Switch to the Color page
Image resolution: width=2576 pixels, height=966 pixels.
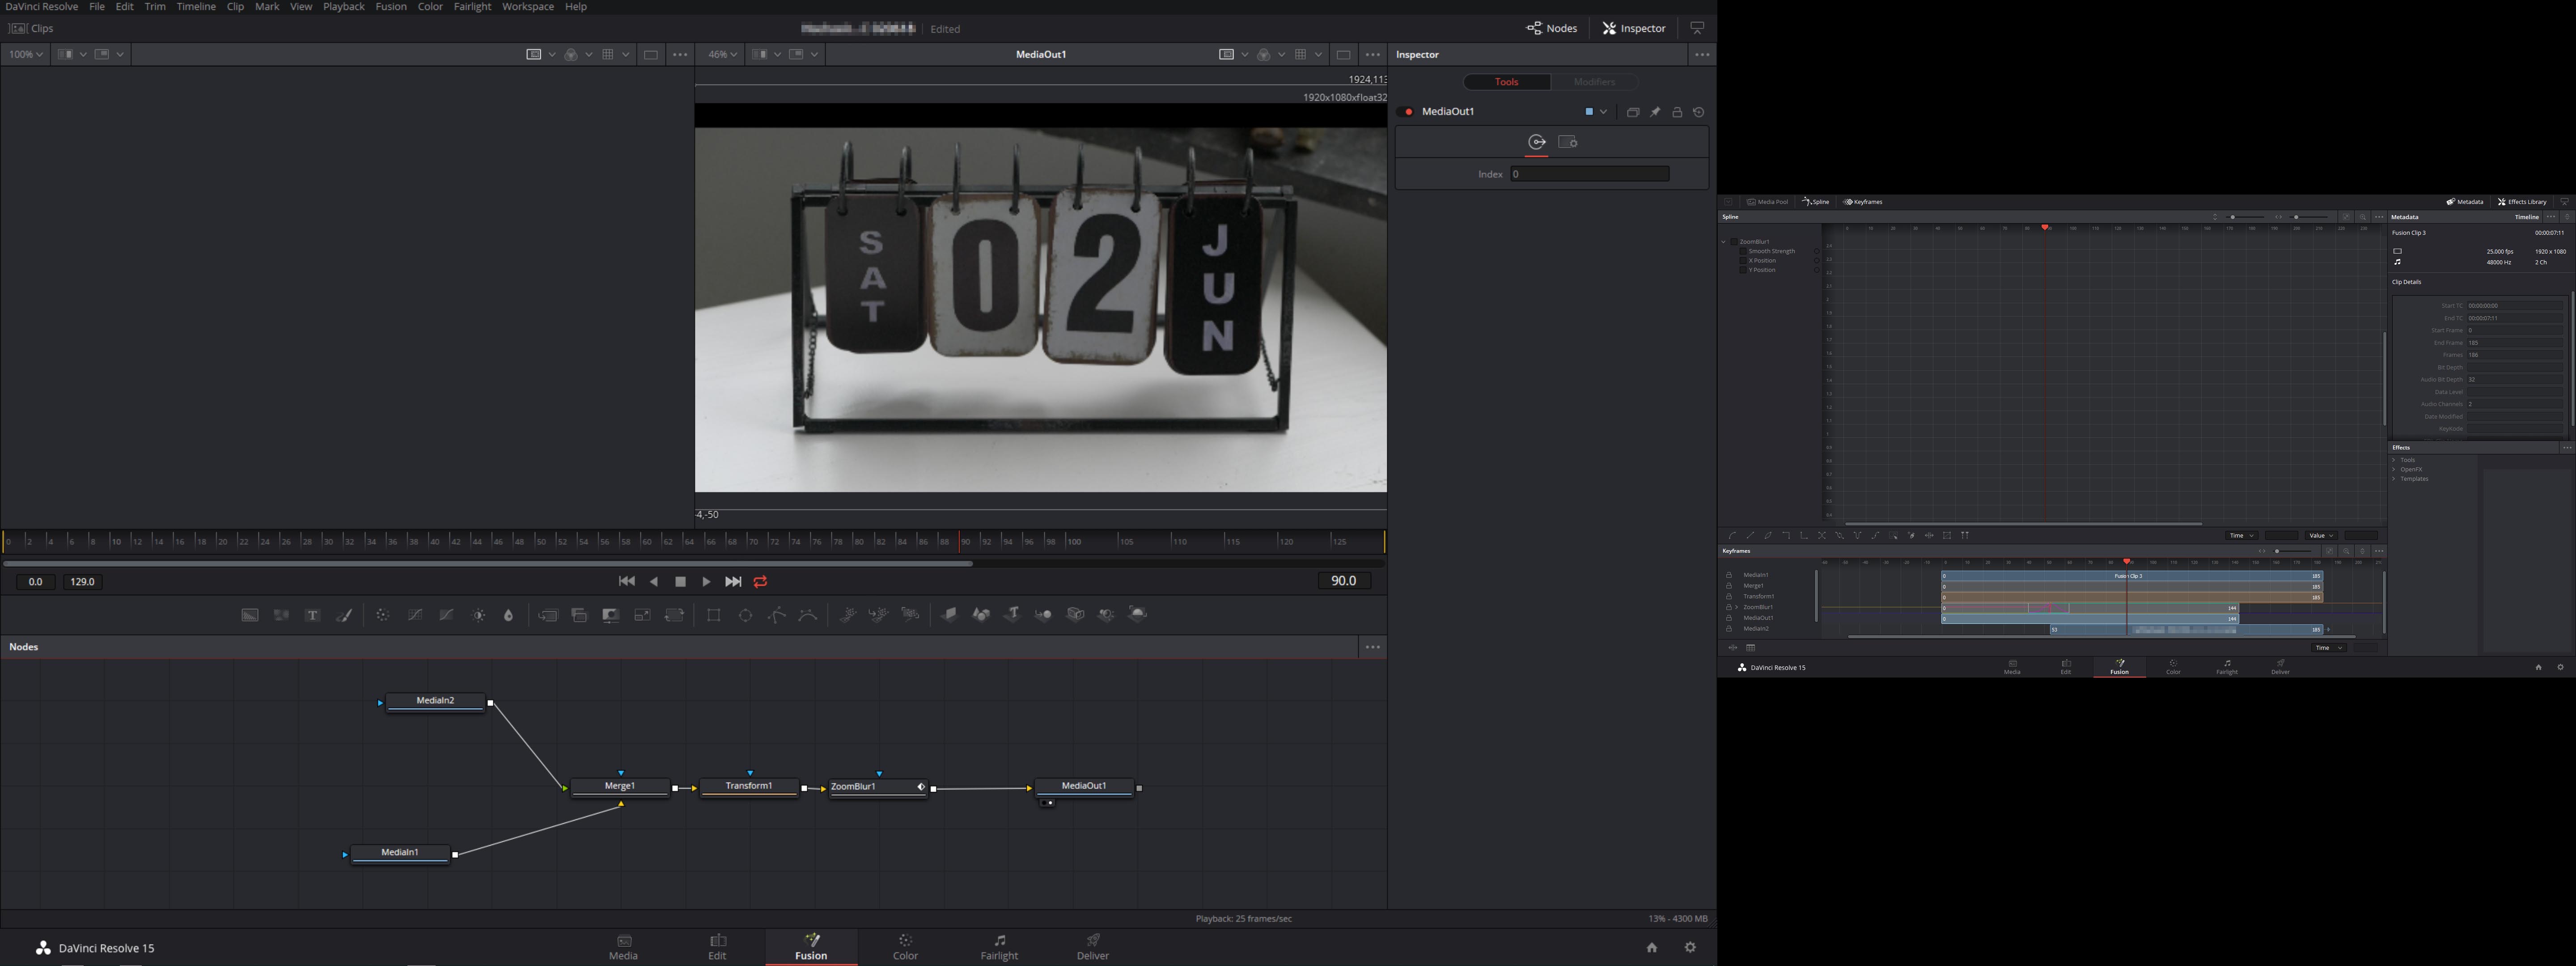pyautogui.click(x=905, y=947)
